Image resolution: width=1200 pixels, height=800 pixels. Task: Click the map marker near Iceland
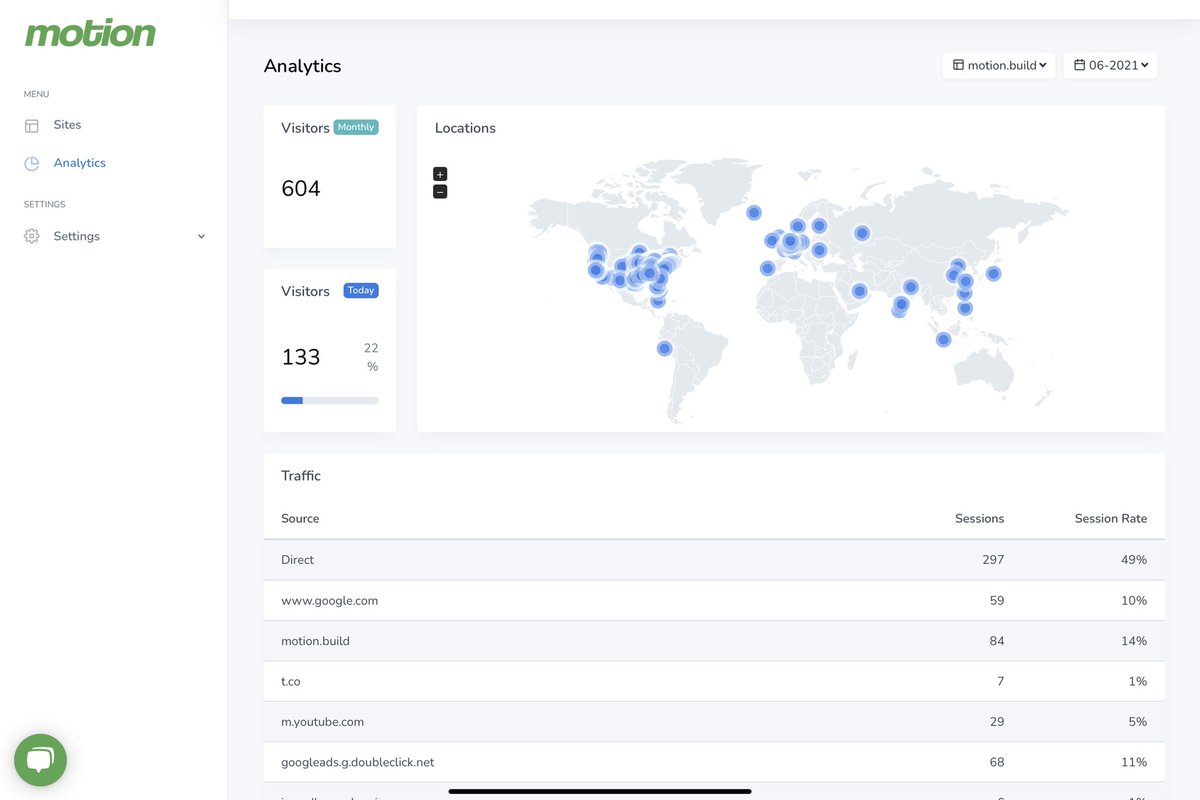(x=754, y=212)
